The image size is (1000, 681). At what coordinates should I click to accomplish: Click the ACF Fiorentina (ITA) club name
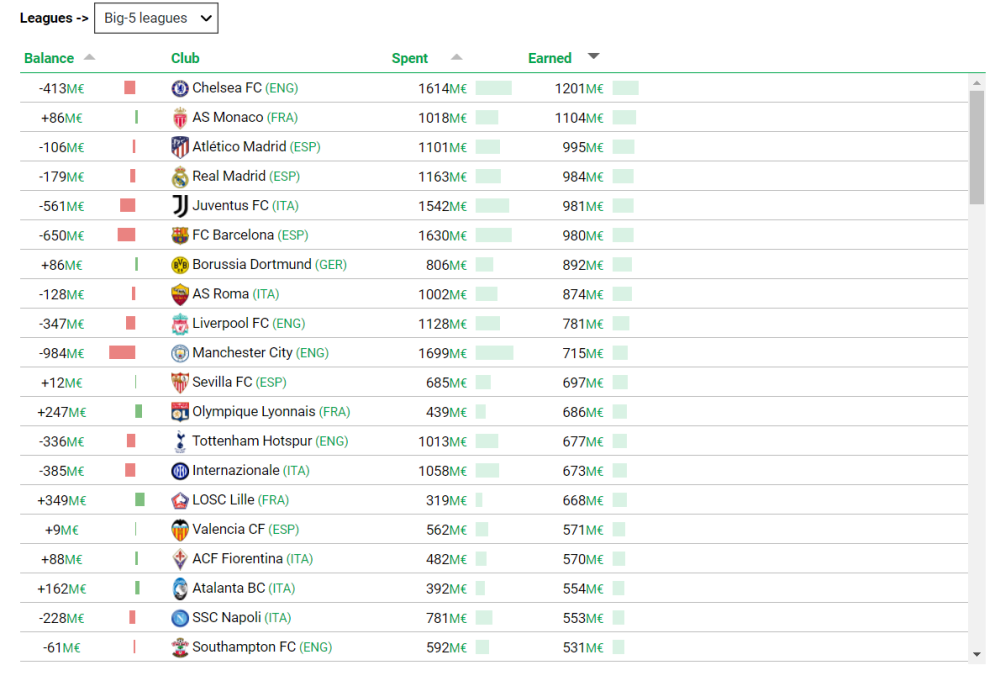tap(253, 559)
